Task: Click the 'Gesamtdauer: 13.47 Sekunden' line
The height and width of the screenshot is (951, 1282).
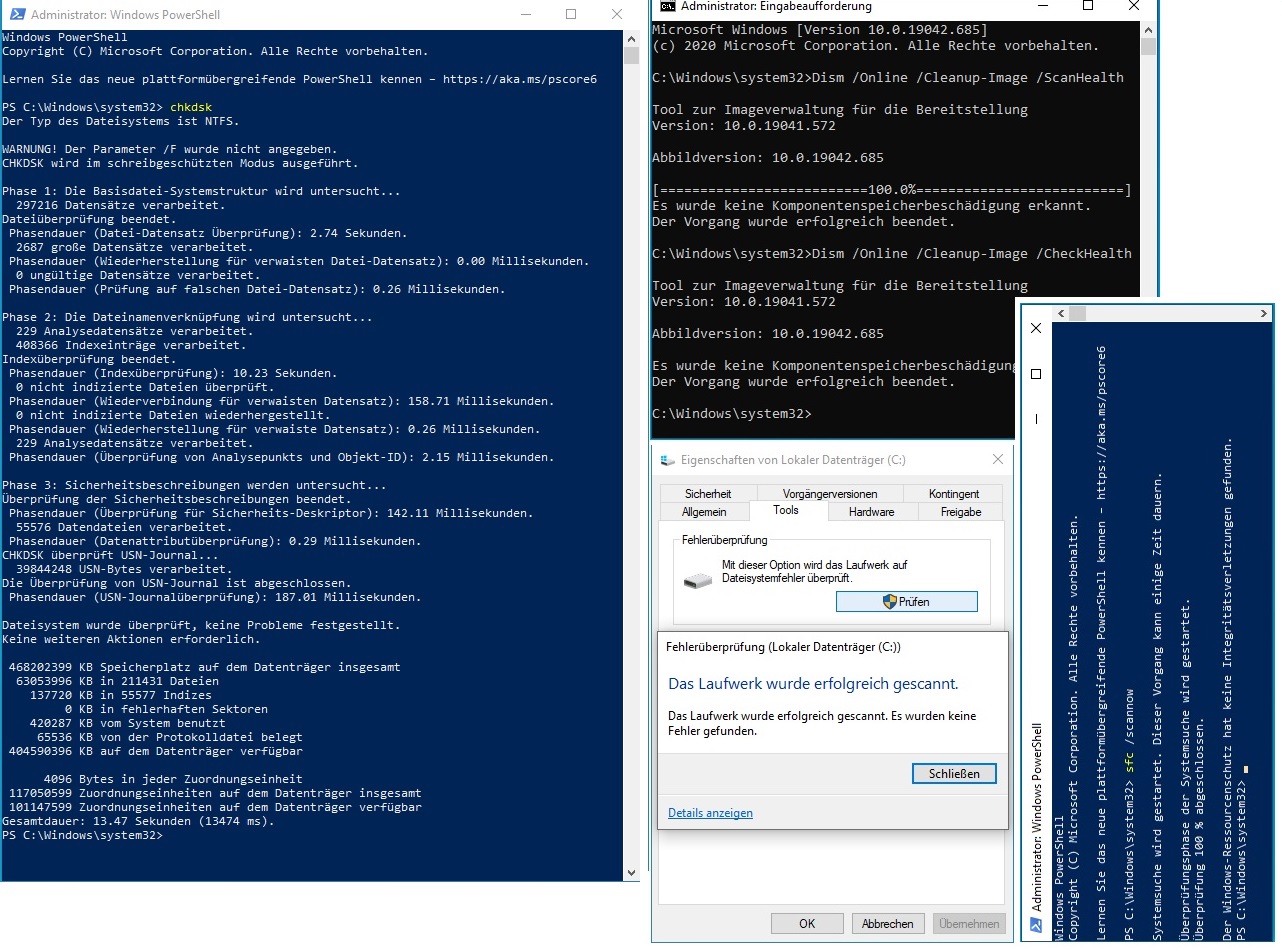Action: pos(138,821)
